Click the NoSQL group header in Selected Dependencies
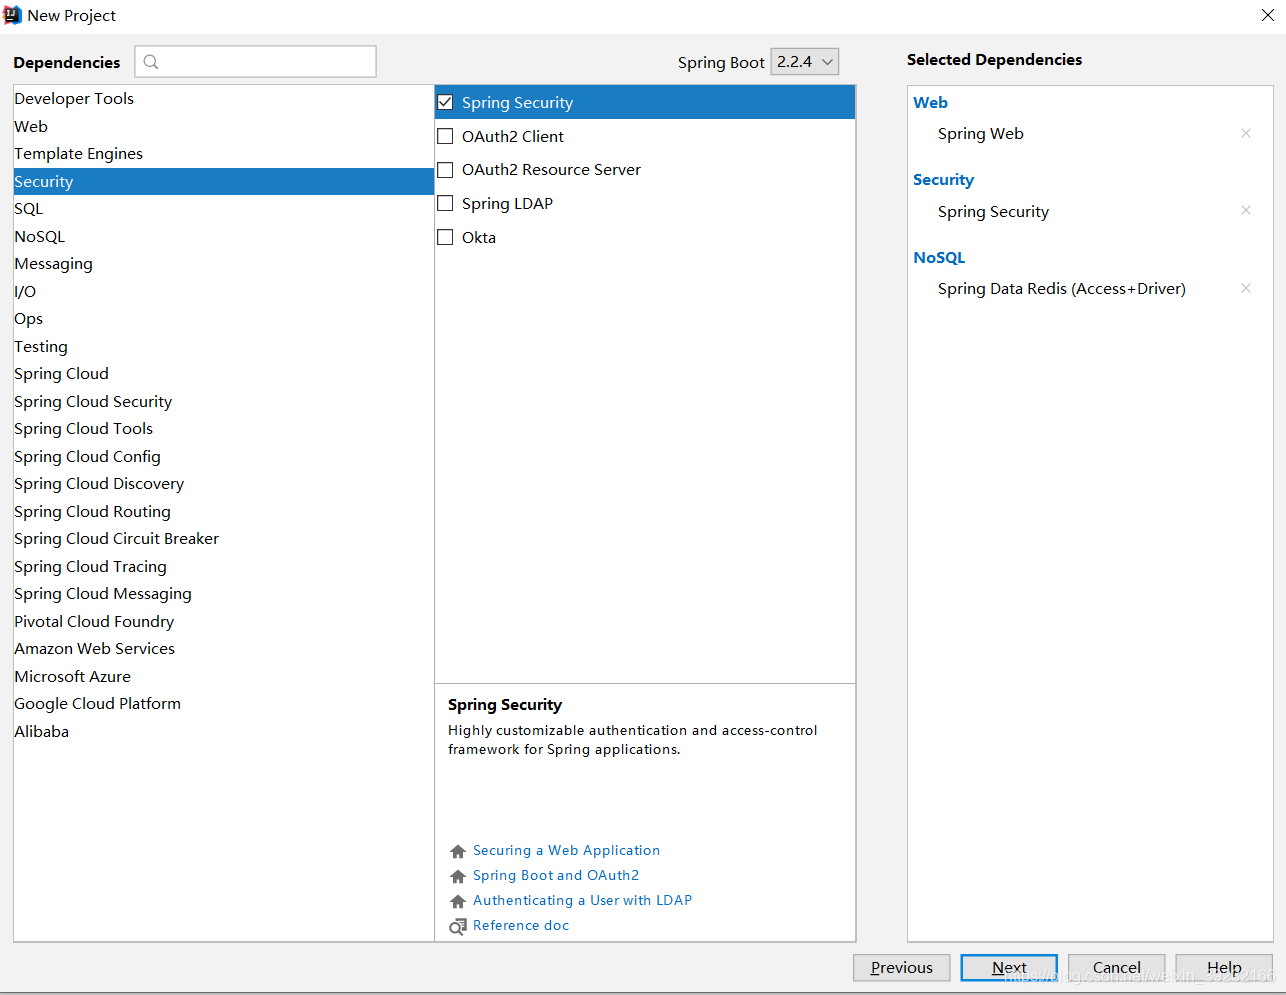This screenshot has width=1286, height=995. 939,257
